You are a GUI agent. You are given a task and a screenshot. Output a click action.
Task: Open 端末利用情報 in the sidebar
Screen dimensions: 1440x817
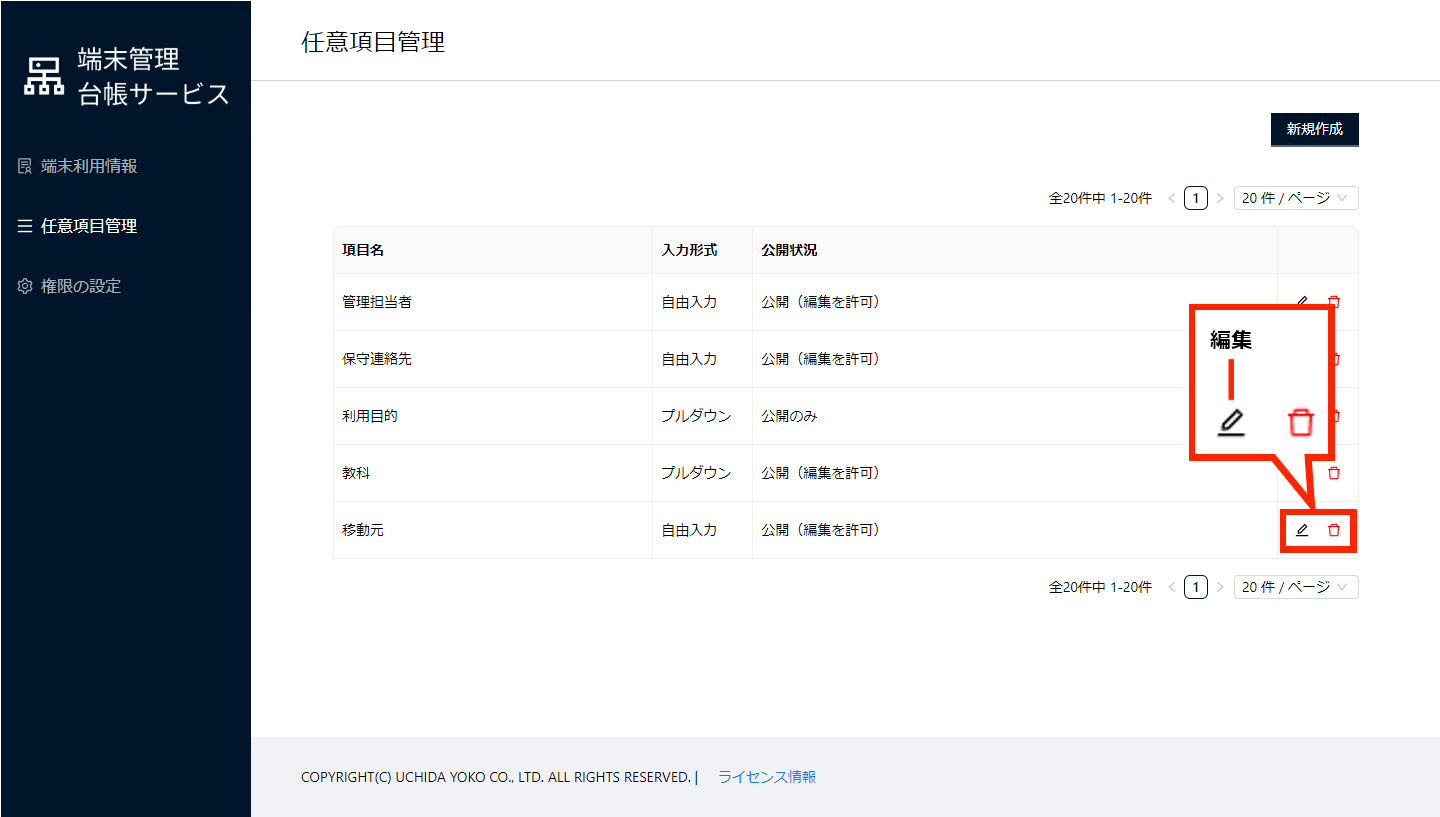pyautogui.click(x=89, y=166)
